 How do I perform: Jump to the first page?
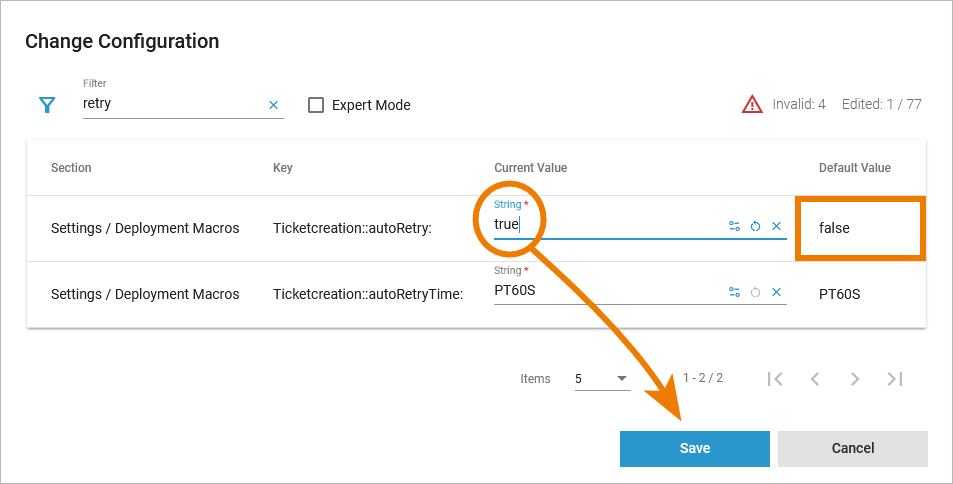[x=774, y=379]
